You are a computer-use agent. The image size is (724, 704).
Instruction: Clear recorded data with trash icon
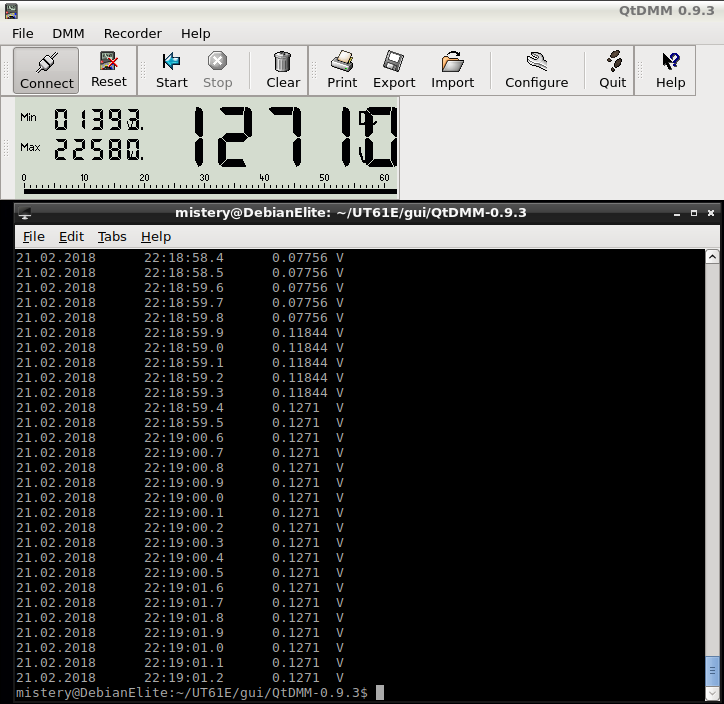[x=283, y=70]
